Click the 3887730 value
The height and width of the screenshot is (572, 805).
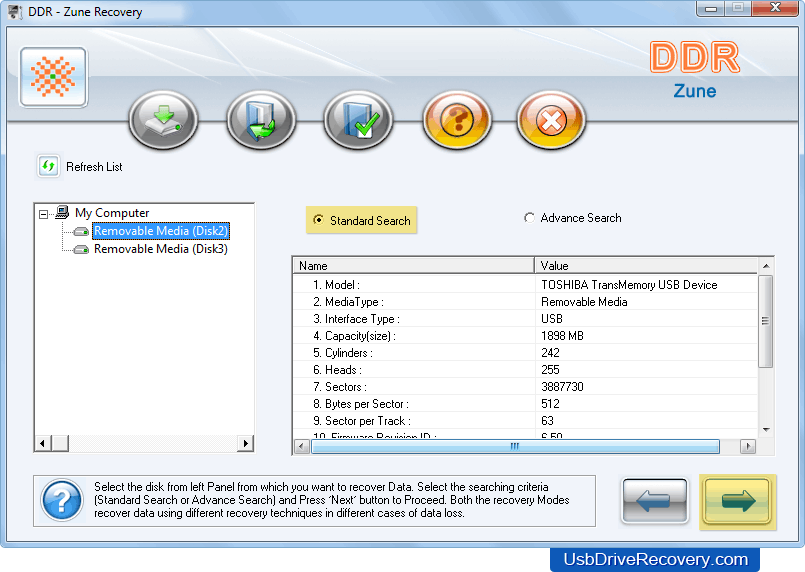pos(562,387)
